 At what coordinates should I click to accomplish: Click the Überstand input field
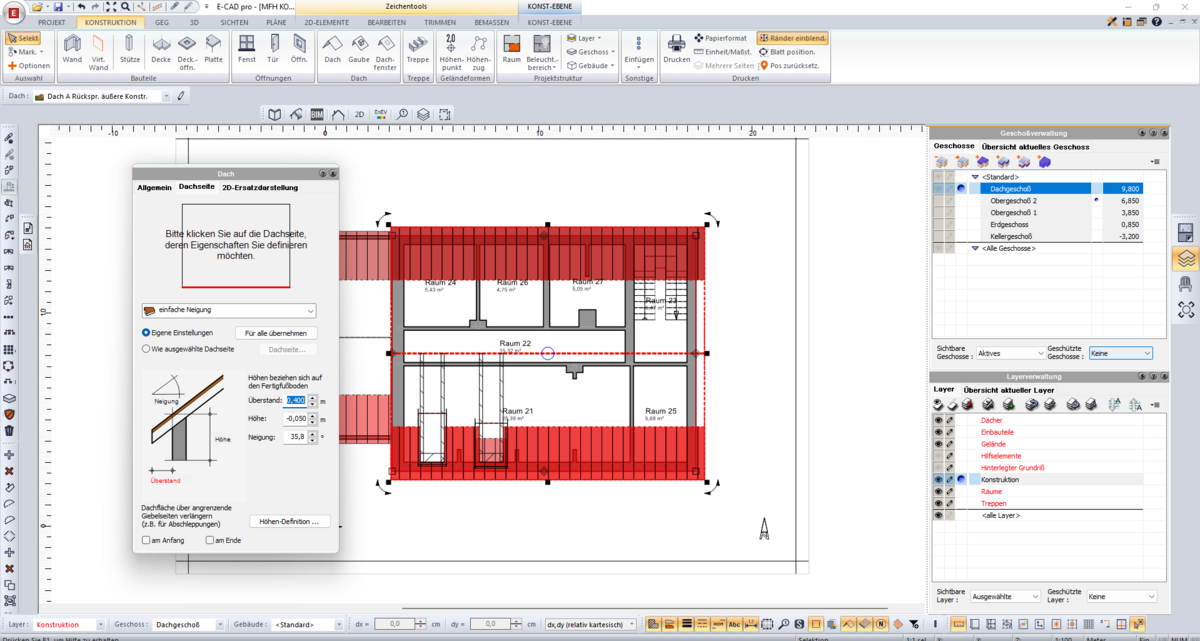click(x=296, y=400)
